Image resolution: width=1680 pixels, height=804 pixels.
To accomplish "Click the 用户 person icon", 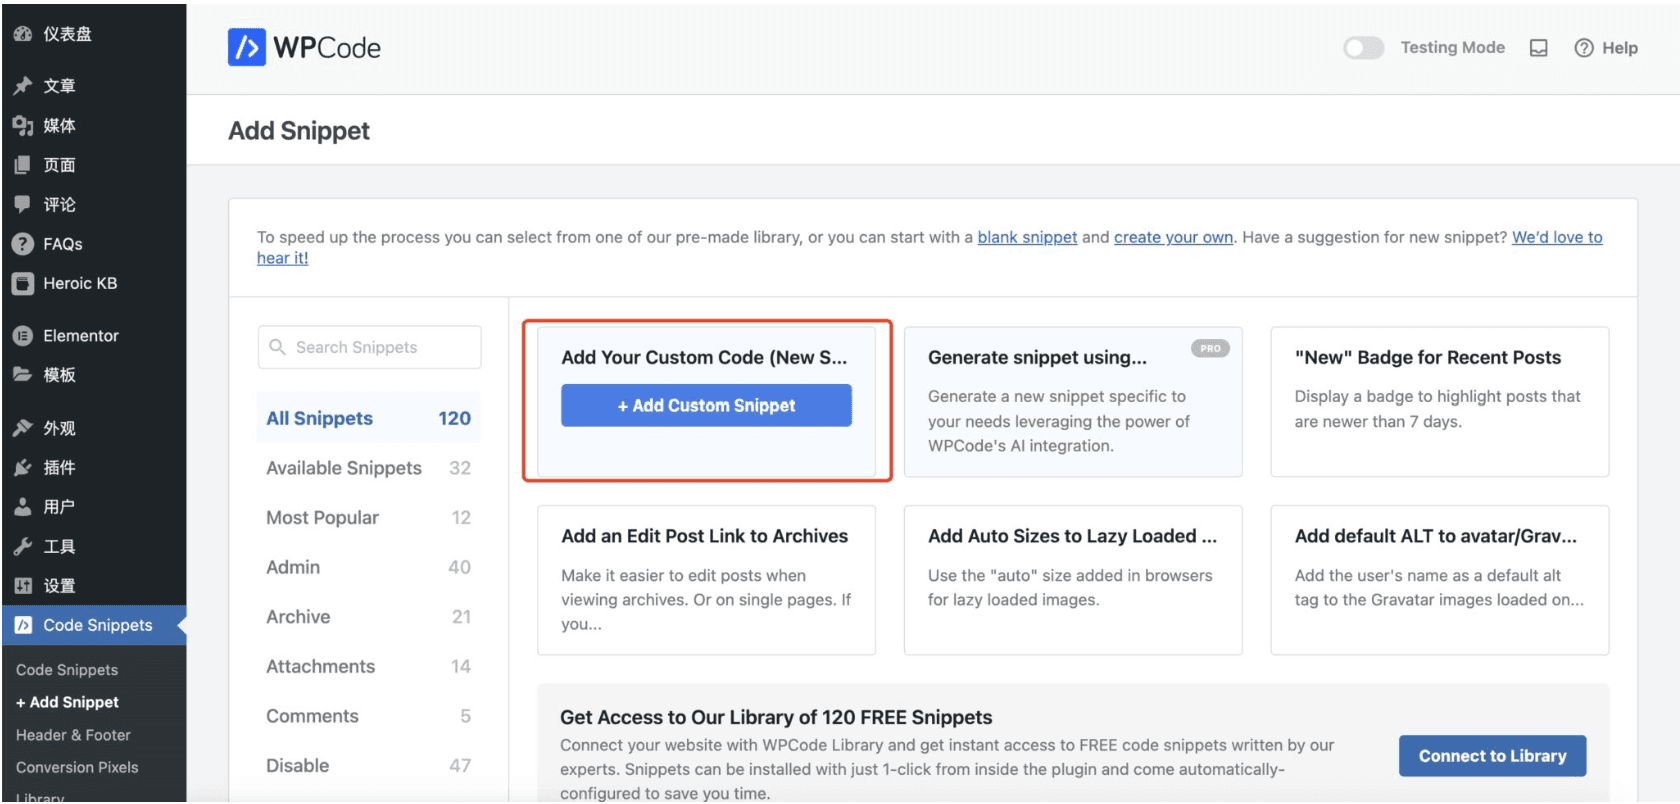I will pos(22,507).
